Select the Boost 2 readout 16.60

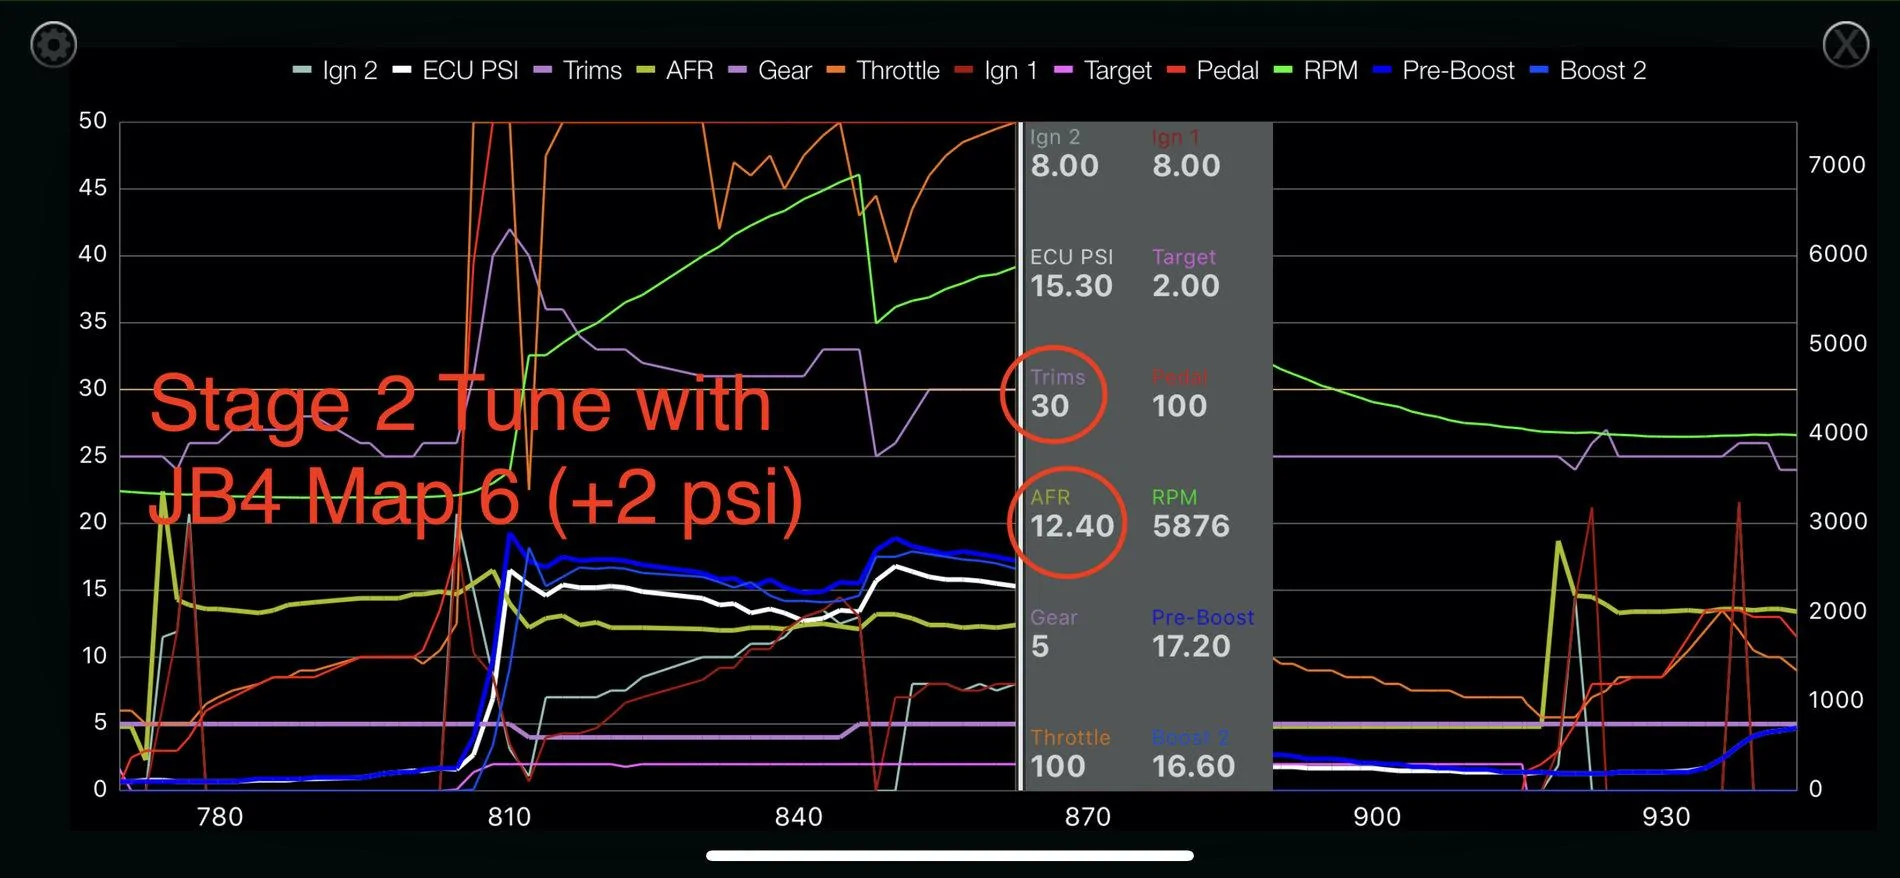1194,753
